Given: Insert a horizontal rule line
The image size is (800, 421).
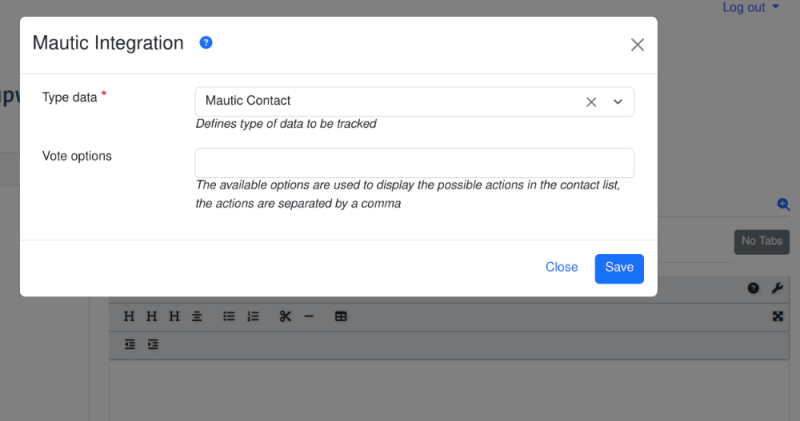Looking at the screenshot, I should click(309, 316).
